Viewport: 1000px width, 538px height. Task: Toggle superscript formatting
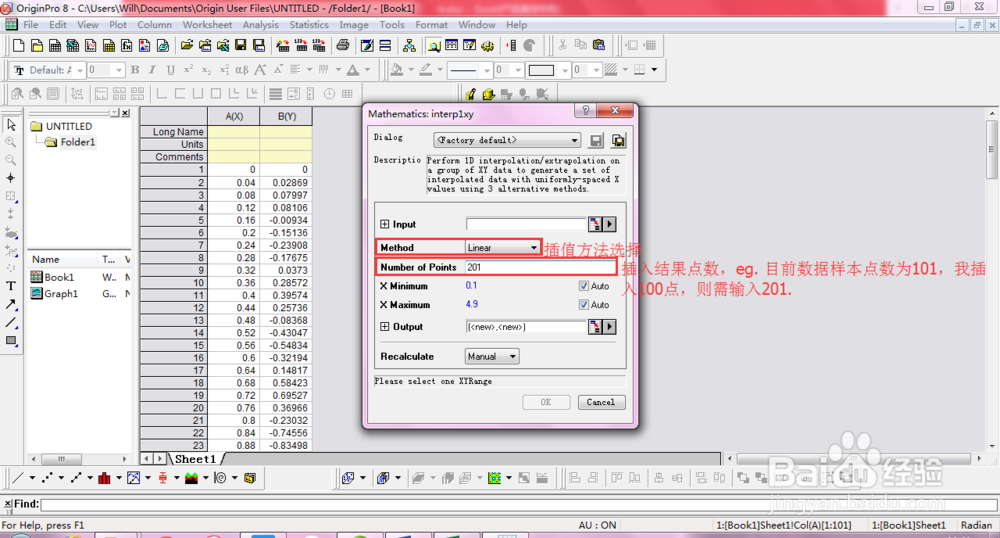click(188, 69)
